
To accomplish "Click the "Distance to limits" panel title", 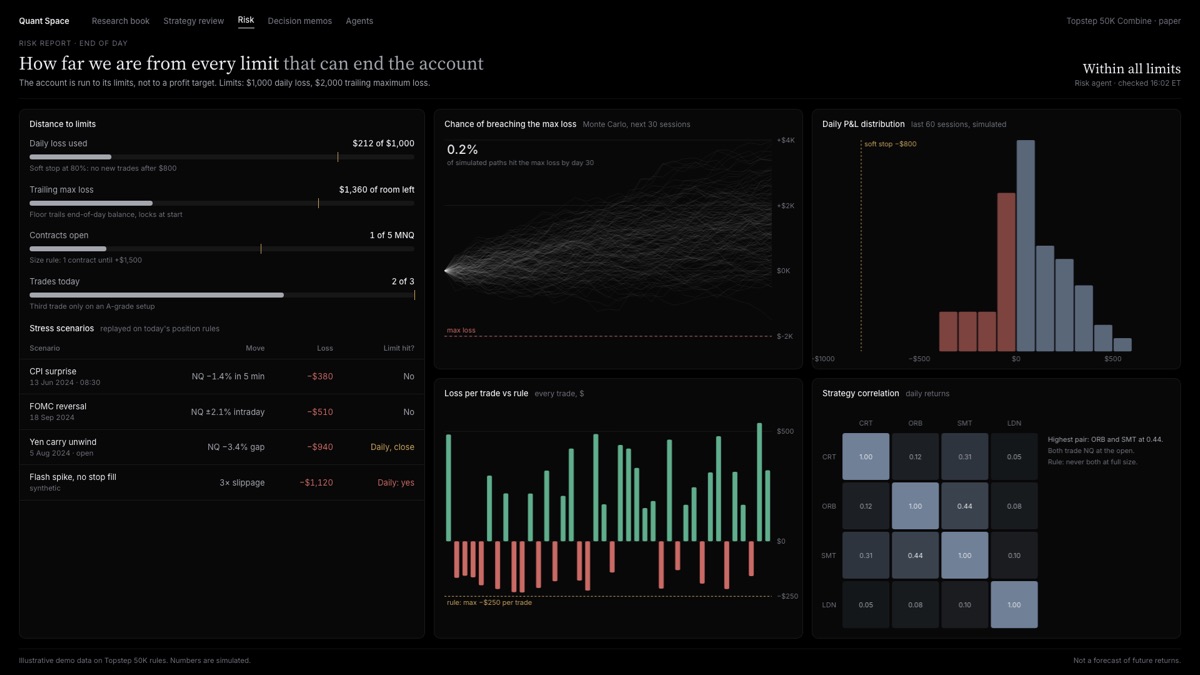I will (x=63, y=124).
